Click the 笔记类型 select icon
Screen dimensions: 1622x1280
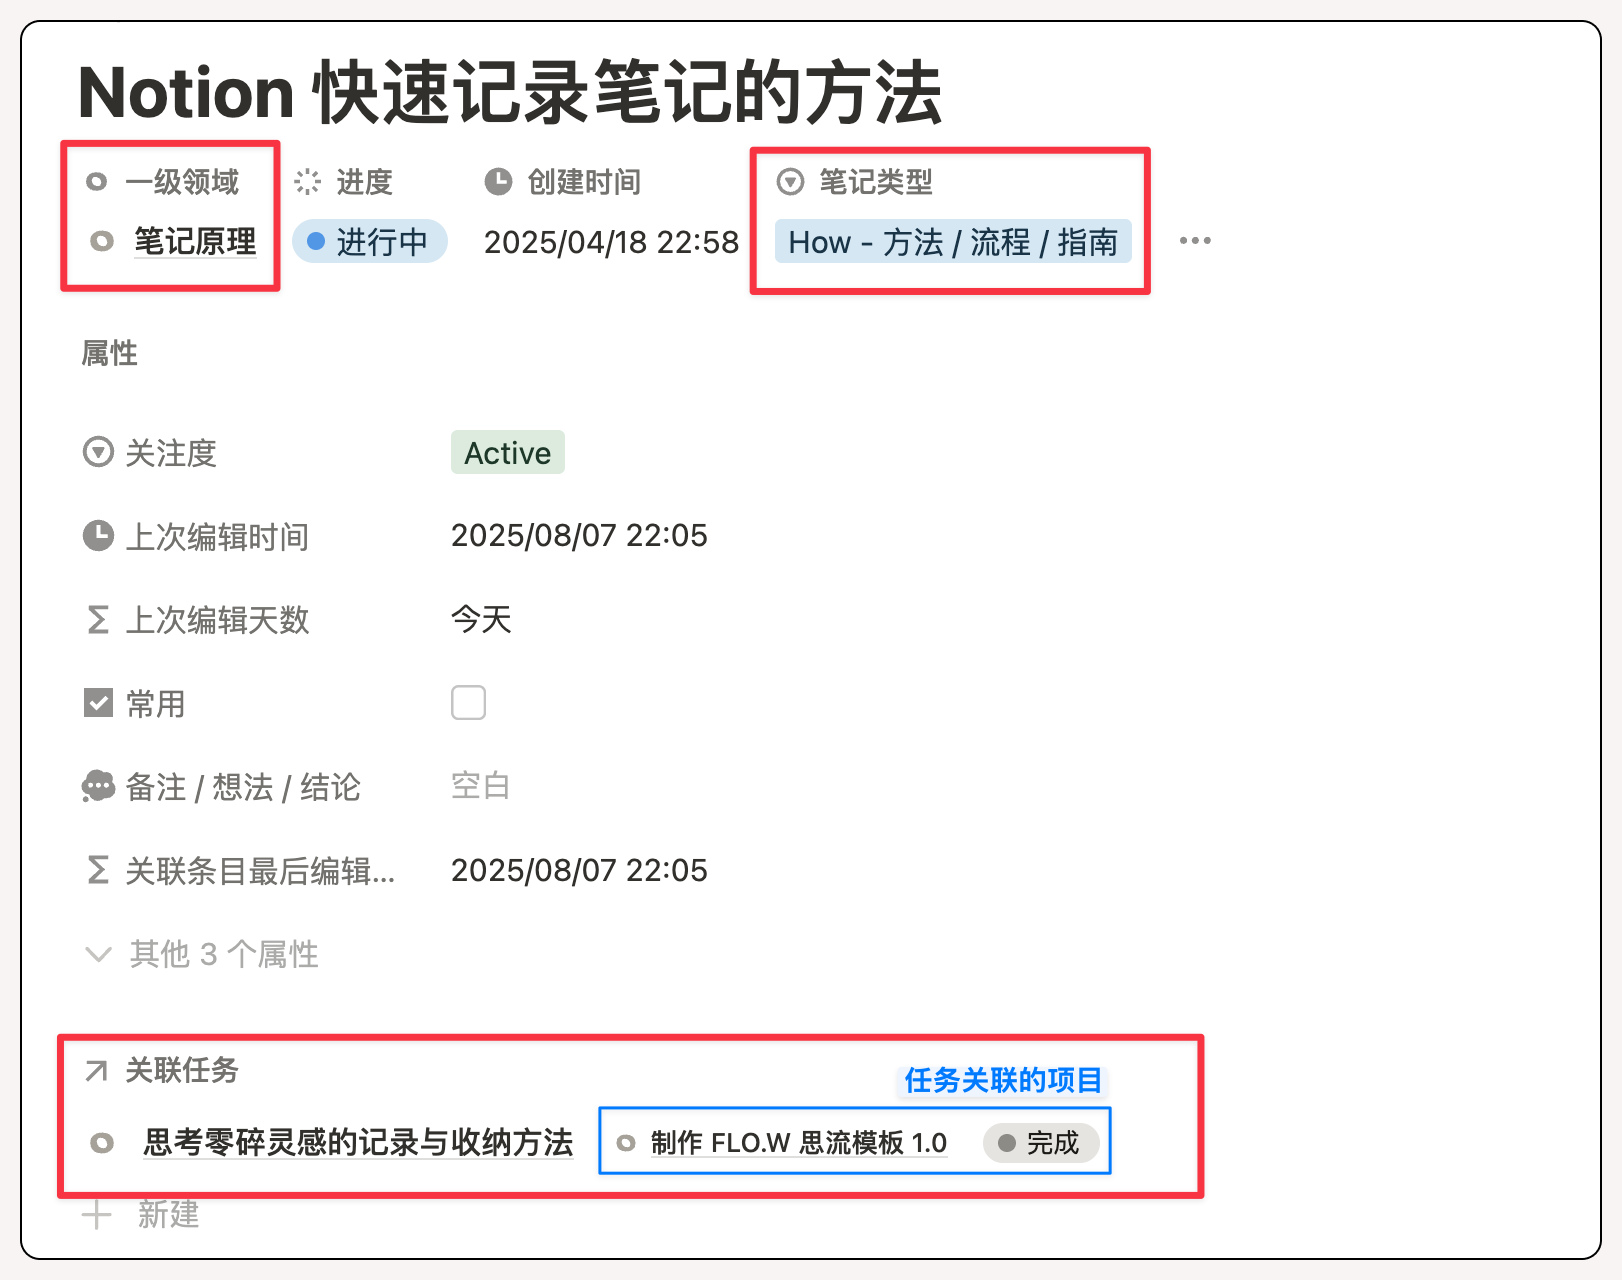pos(791,182)
